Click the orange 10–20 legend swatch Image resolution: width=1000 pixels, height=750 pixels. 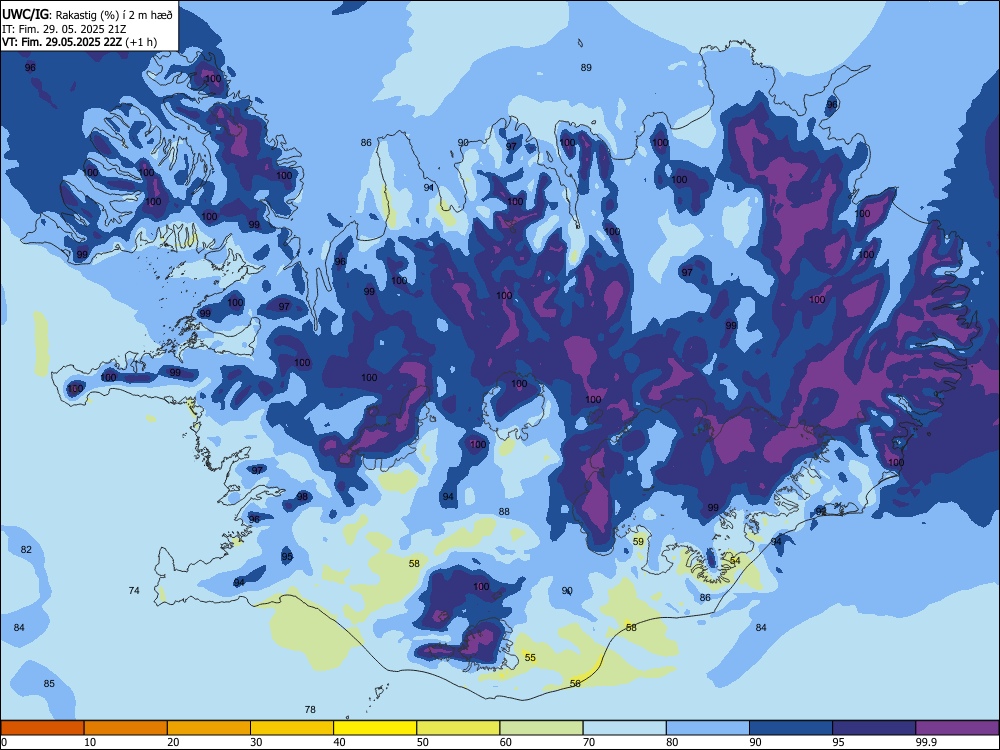point(126,728)
